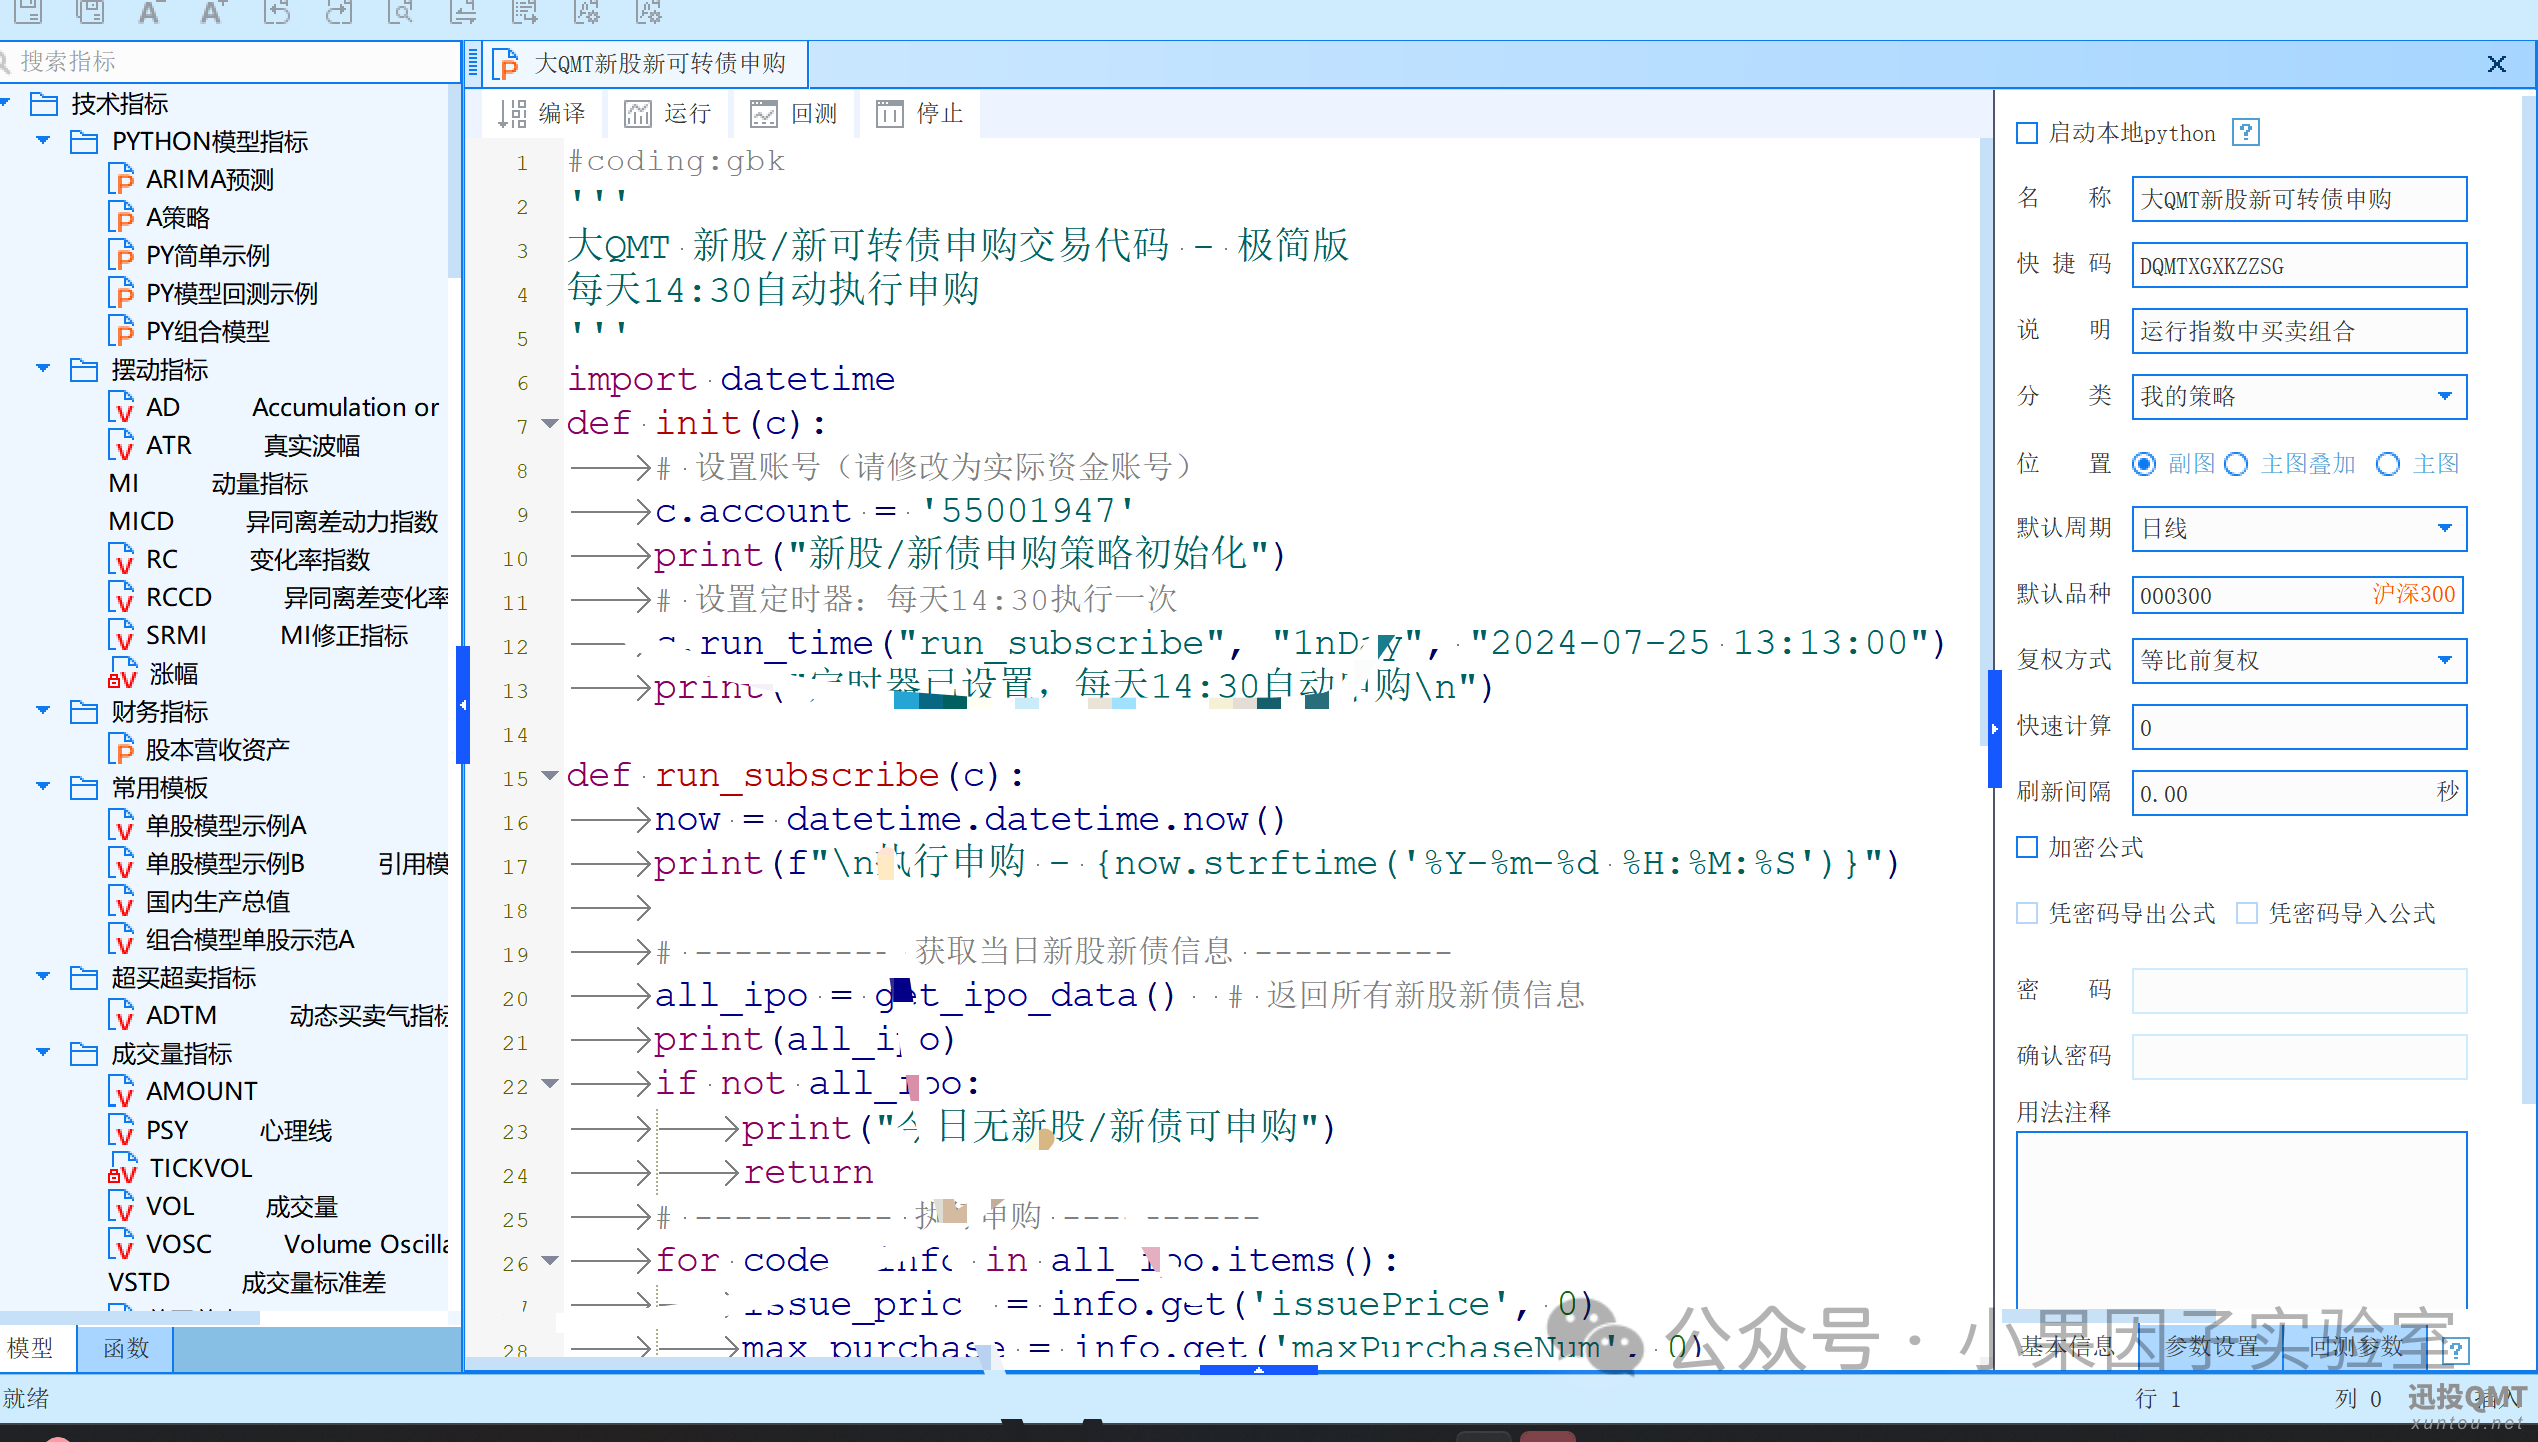Close the strategy editor with X
The height and width of the screenshot is (1442, 2538).
[x=2497, y=64]
